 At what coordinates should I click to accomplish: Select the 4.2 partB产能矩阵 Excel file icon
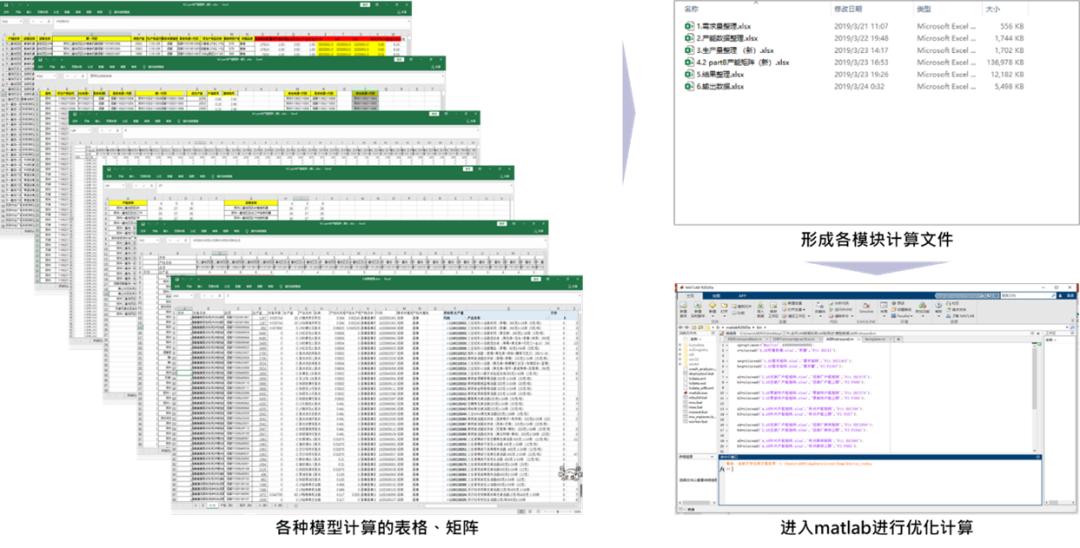pyautogui.click(x=689, y=62)
